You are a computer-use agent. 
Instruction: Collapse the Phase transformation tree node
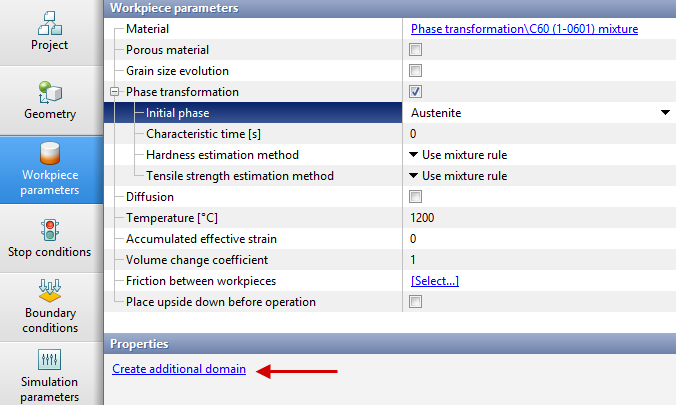click(114, 92)
